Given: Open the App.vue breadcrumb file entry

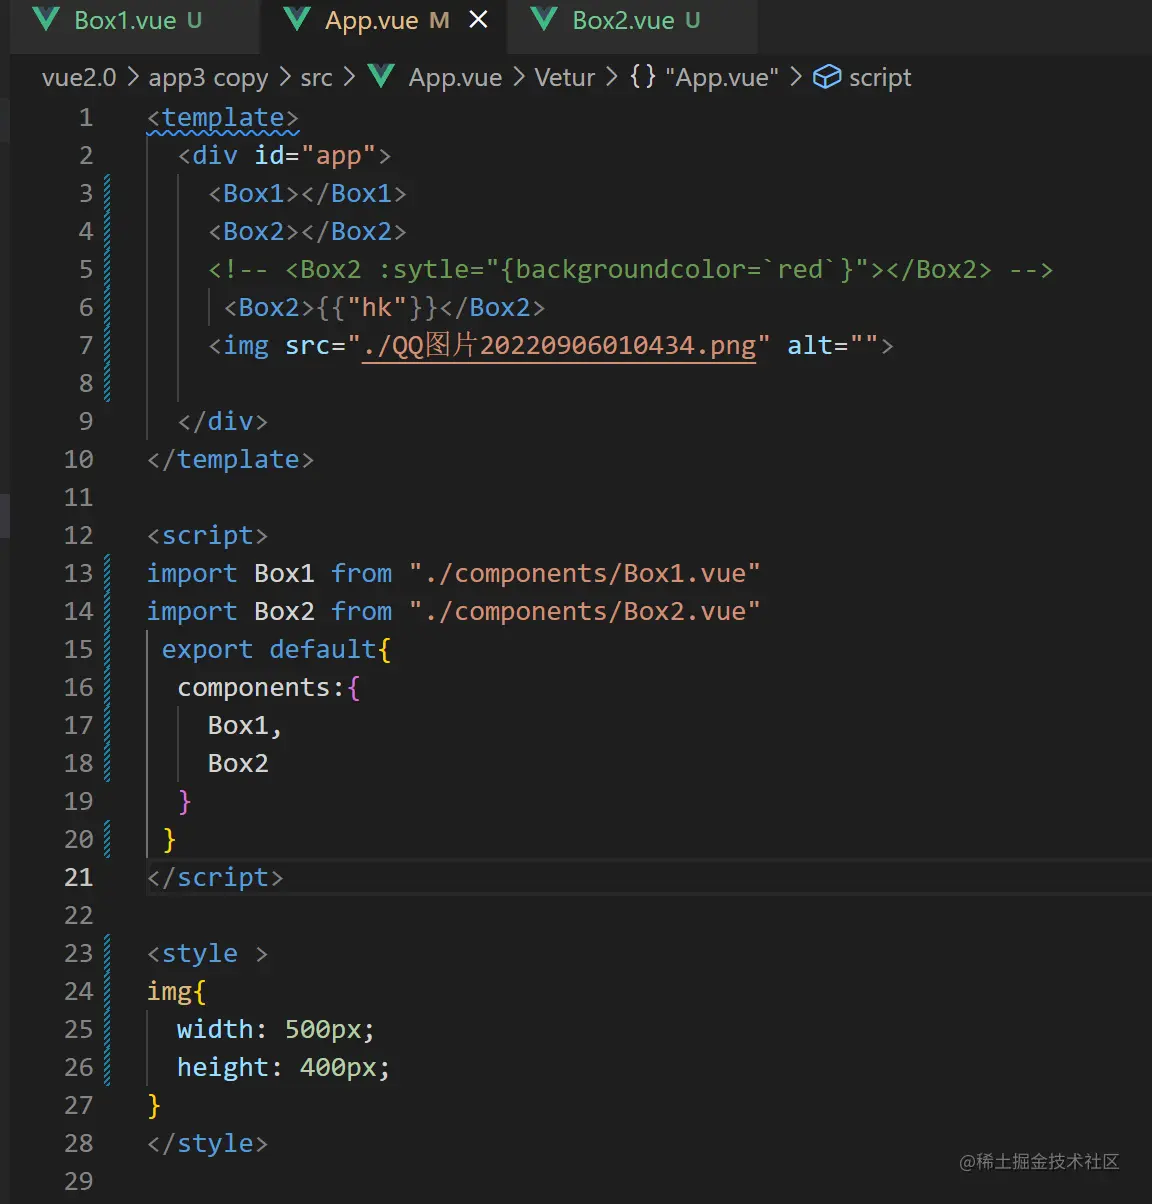Looking at the screenshot, I should pyautogui.click(x=455, y=78).
